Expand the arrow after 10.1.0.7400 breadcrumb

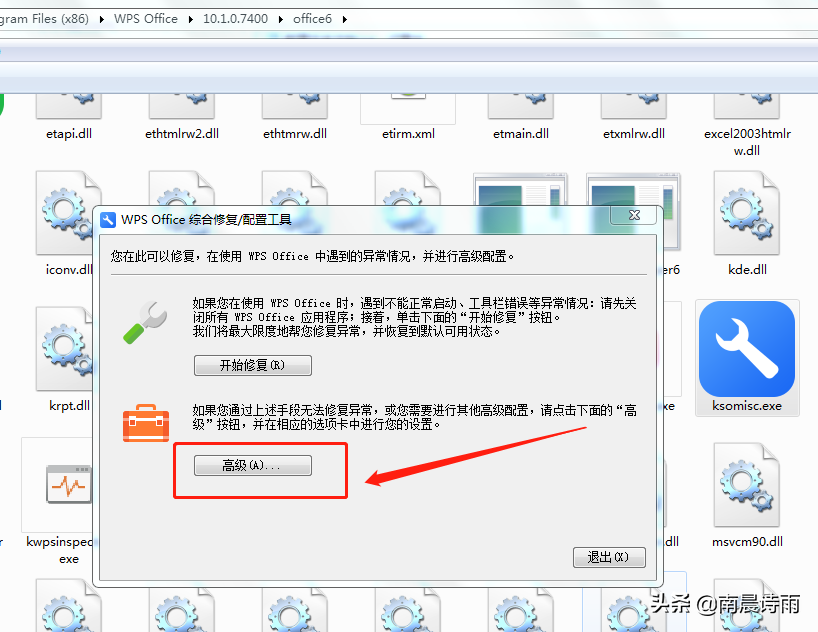click(281, 19)
